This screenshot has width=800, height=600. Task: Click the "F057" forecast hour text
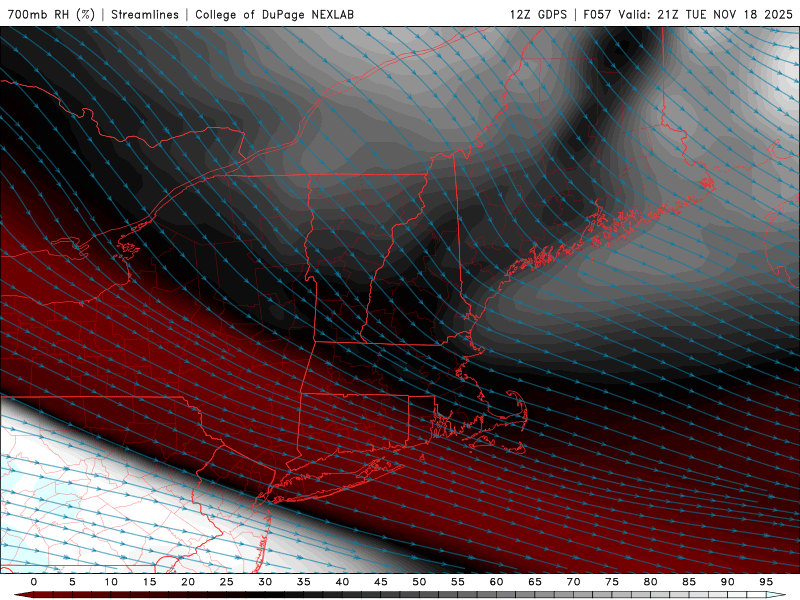598,14
